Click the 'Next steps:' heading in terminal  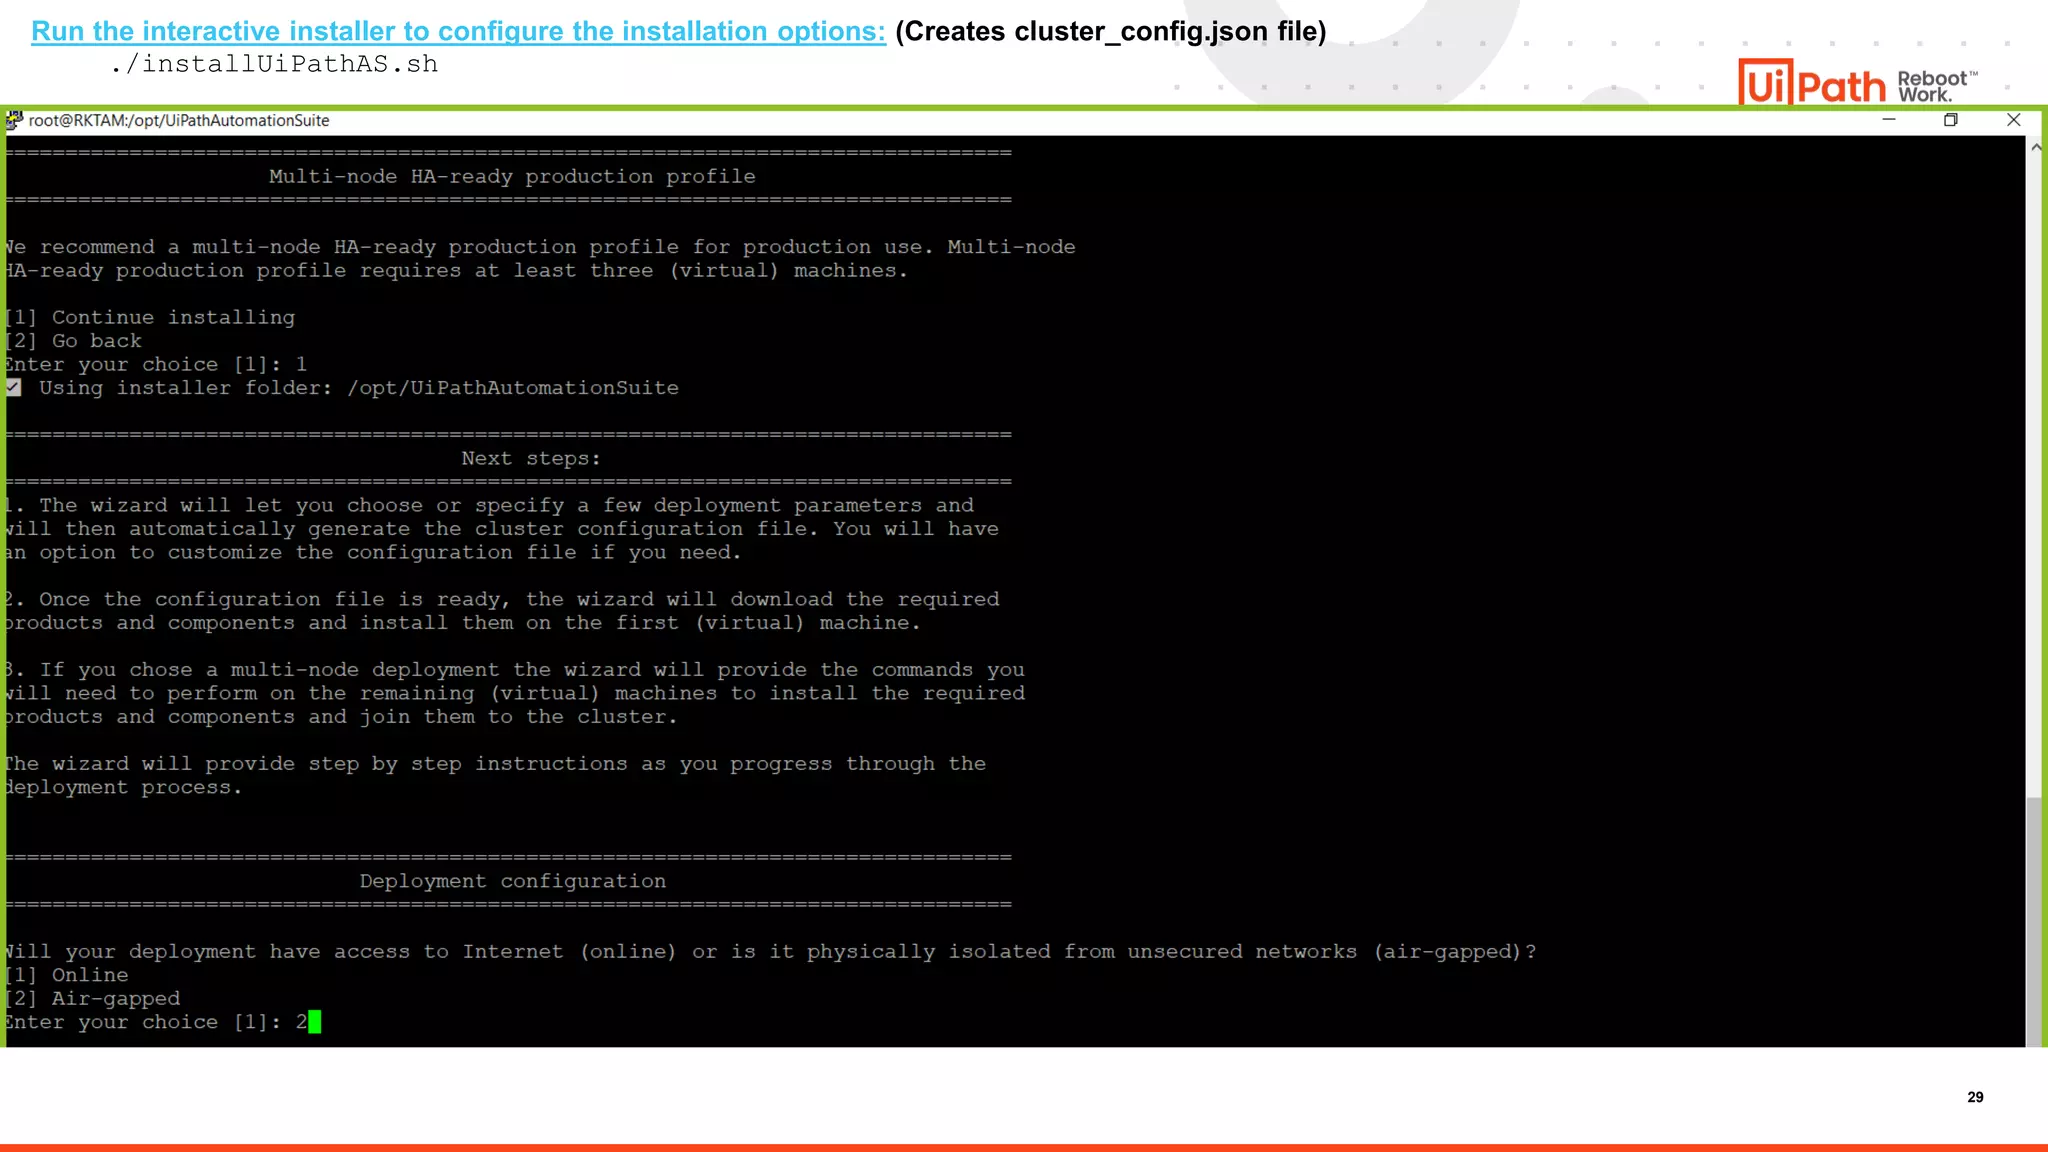click(x=530, y=459)
